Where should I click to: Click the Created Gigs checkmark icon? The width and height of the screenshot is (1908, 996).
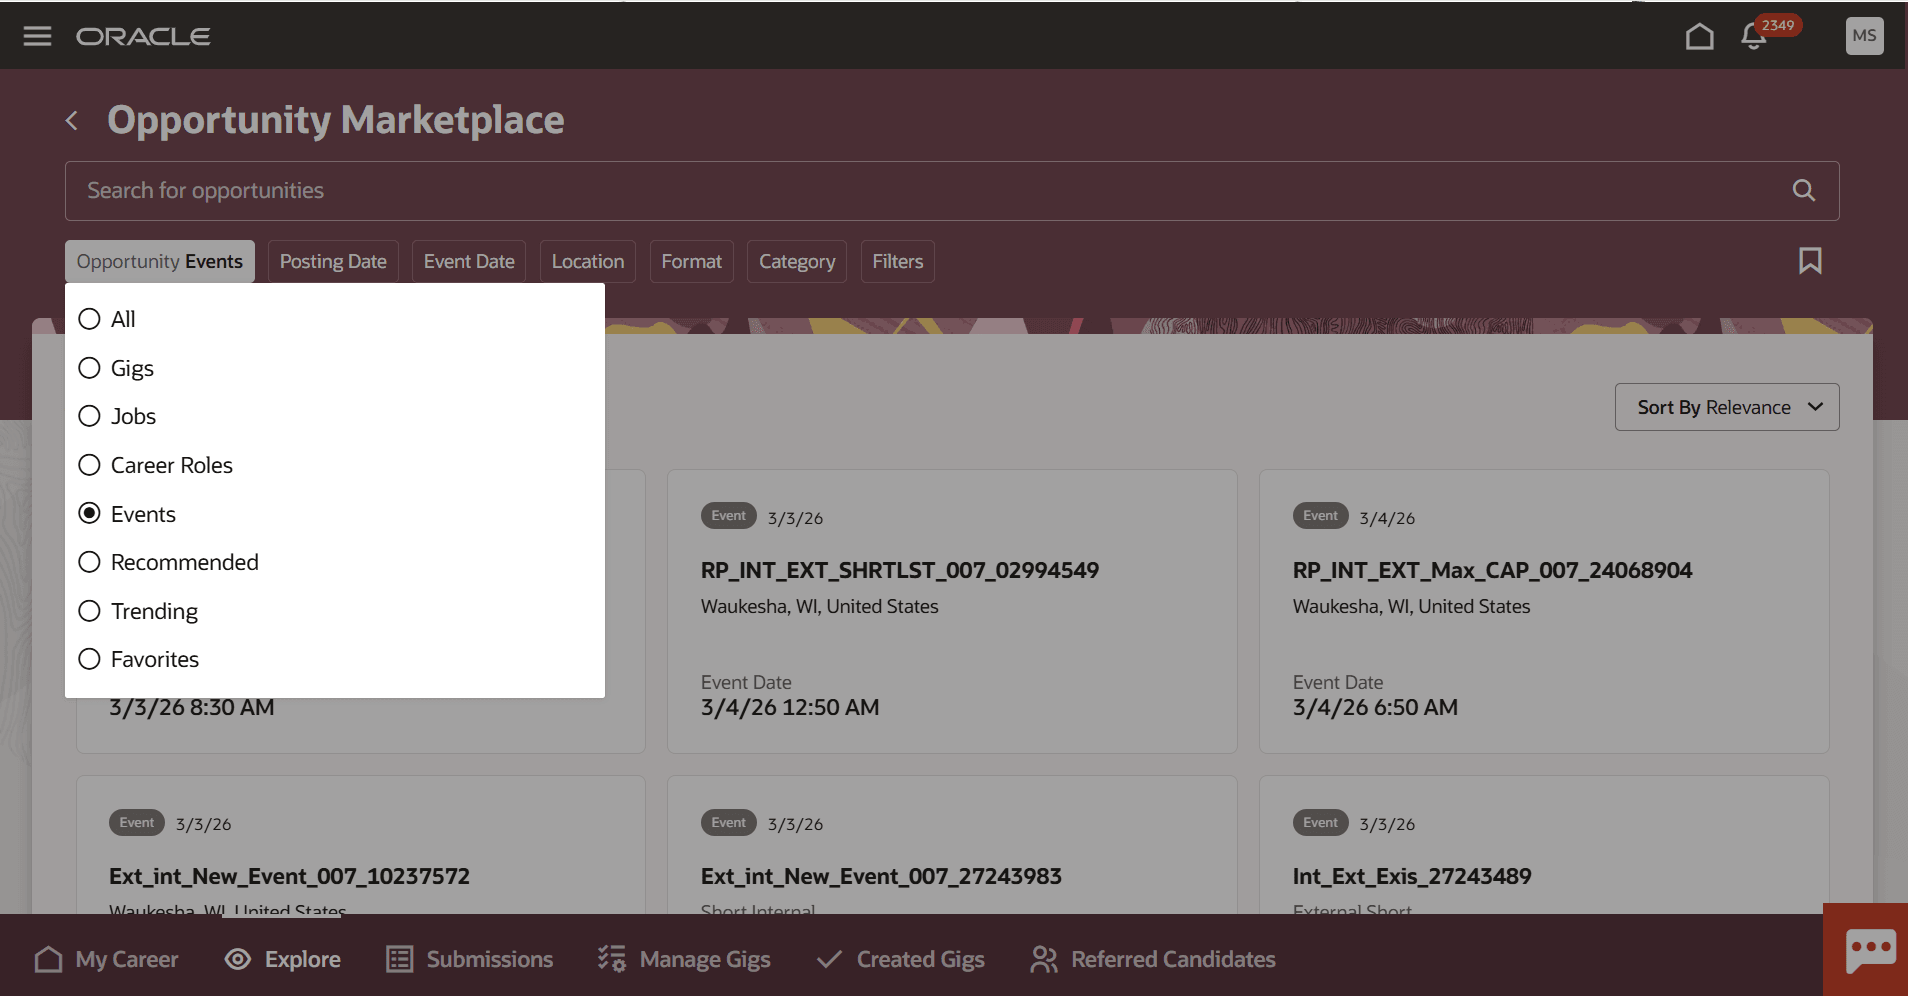click(x=829, y=959)
